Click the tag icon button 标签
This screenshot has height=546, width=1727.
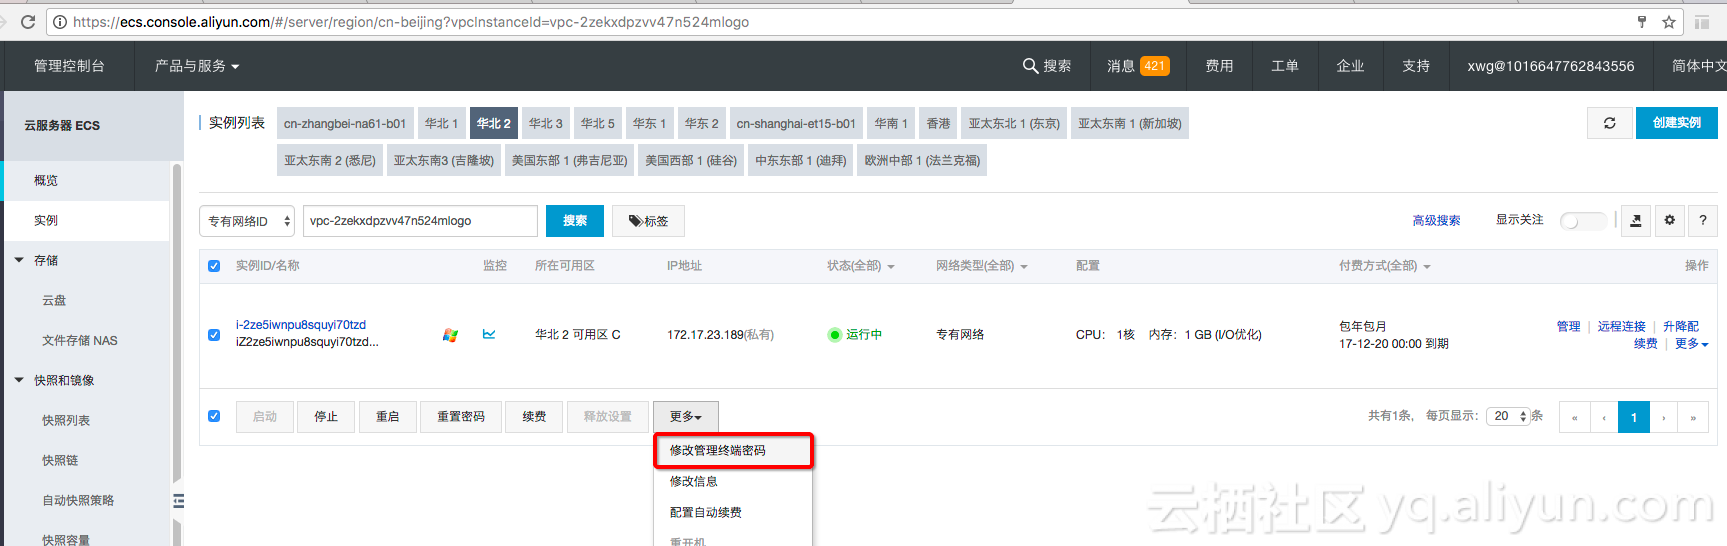648,221
